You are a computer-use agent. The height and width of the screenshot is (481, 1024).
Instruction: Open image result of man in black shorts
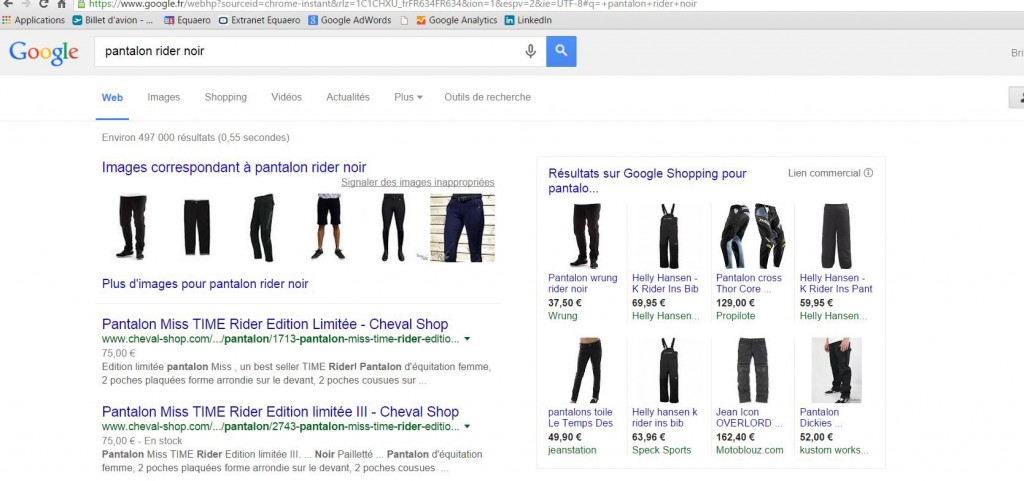coord(328,226)
